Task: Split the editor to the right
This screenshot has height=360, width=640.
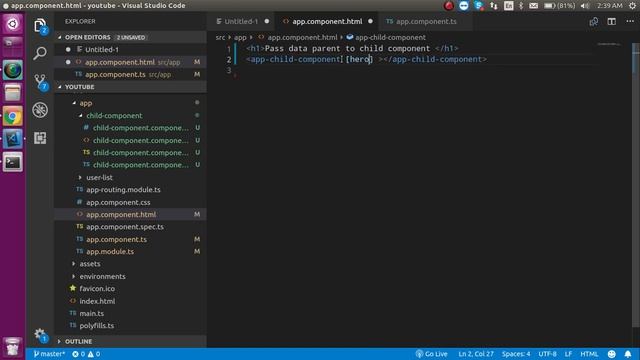Action: tap(611, 22)
